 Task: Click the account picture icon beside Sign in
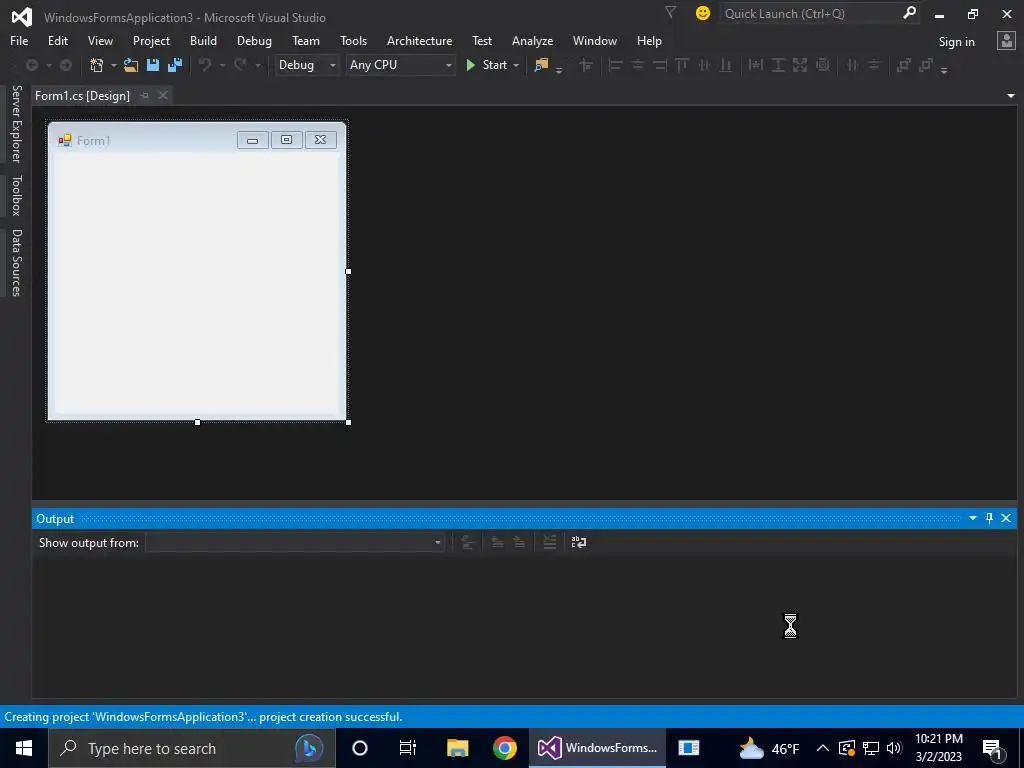1006,40
